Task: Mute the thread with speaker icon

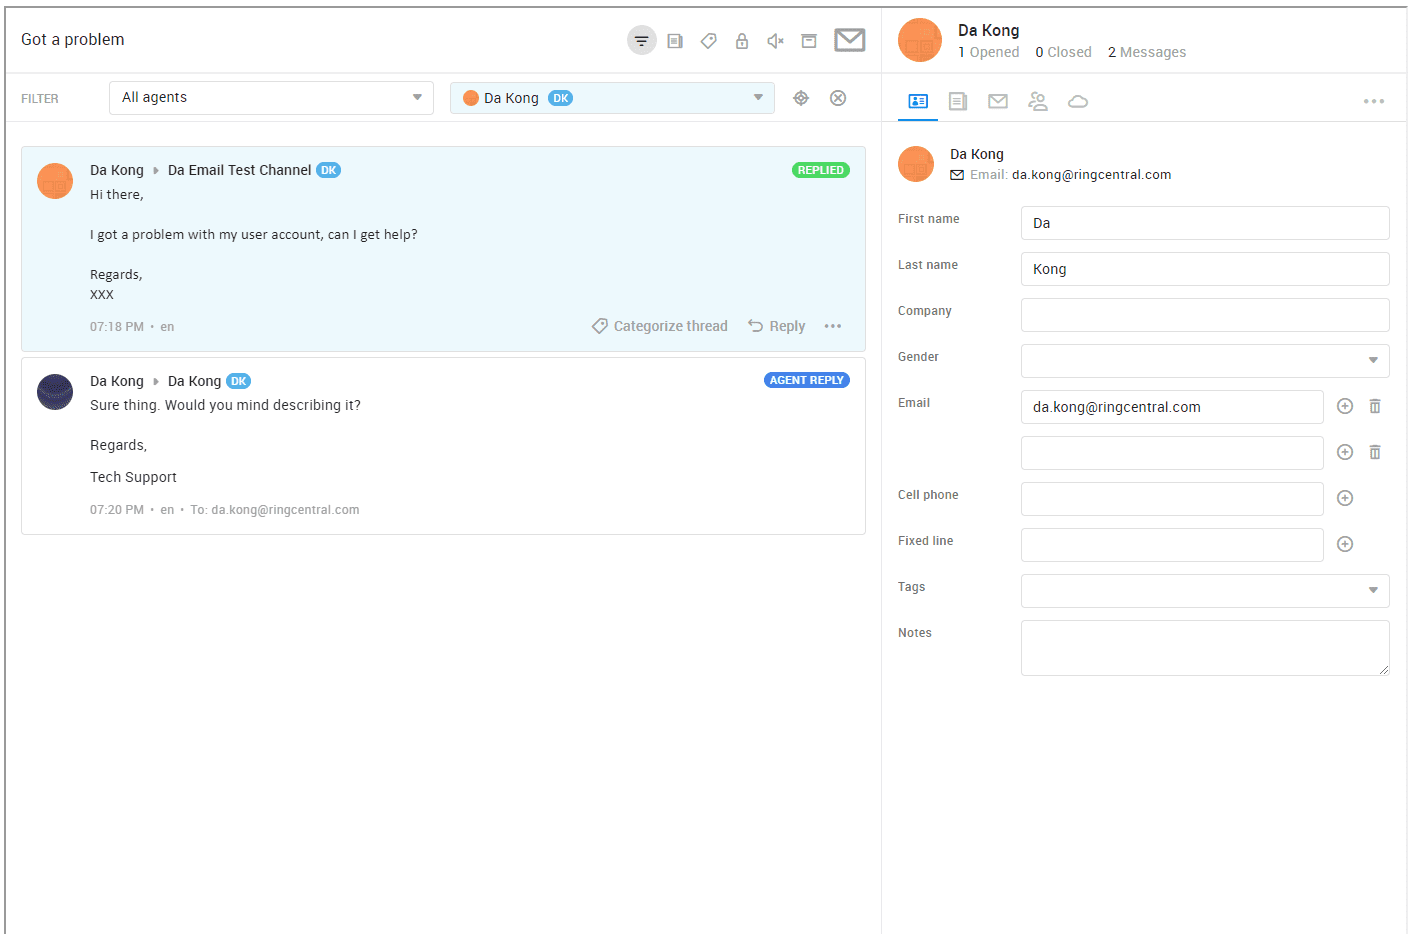Action: click(775, 41)
